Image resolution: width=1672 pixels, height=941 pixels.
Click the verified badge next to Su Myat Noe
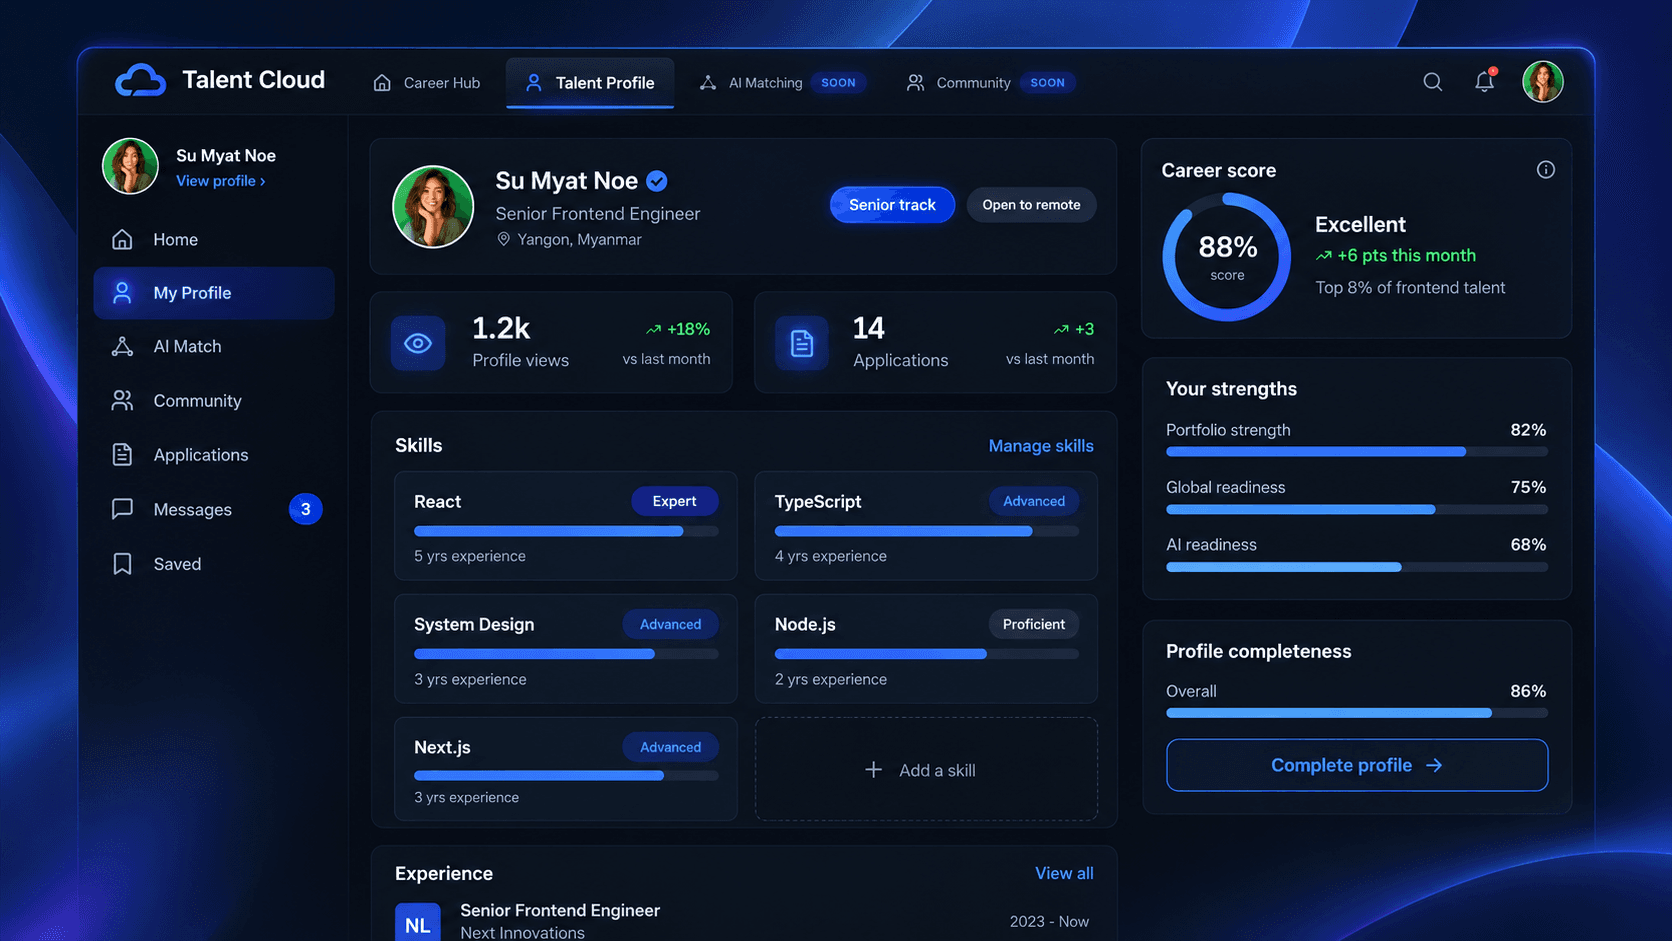(656, 181)
